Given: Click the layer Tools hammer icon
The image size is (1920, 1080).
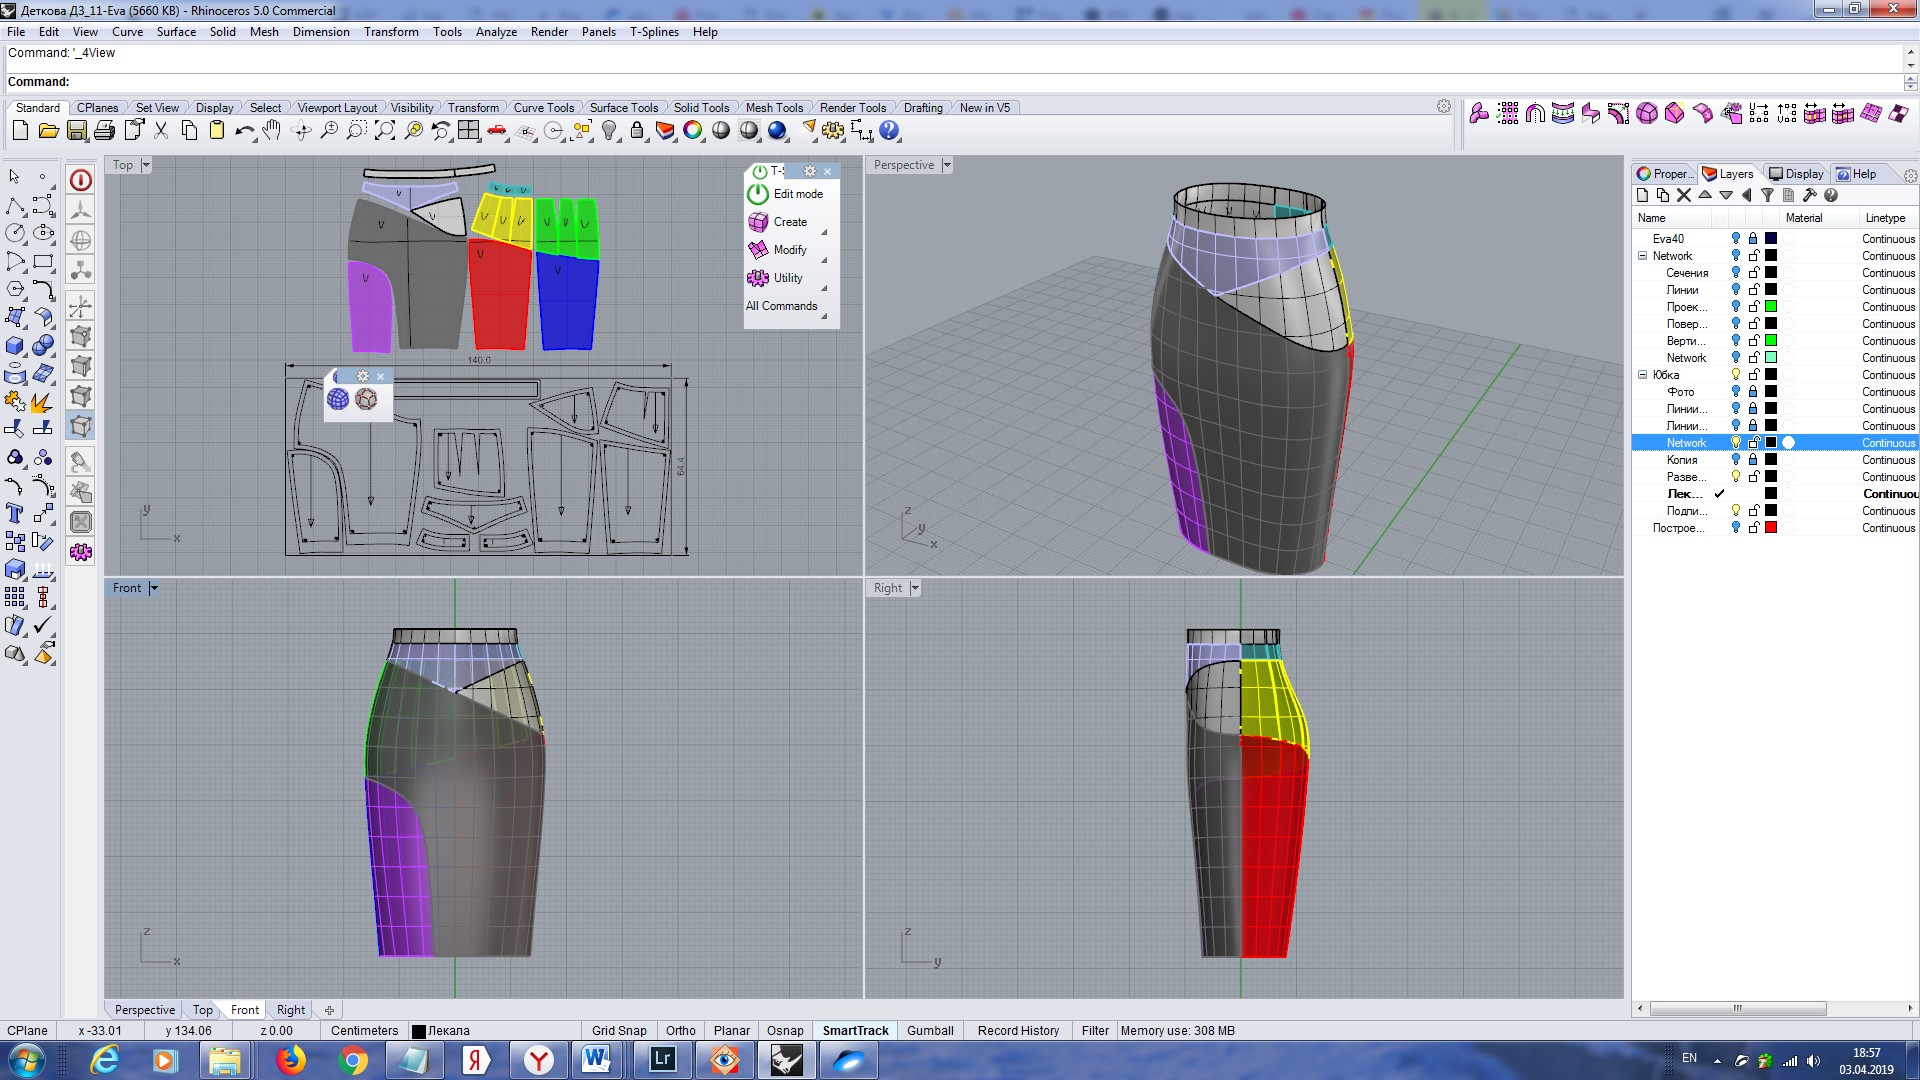Looking at the screenshot, I should click(1809, 196).
